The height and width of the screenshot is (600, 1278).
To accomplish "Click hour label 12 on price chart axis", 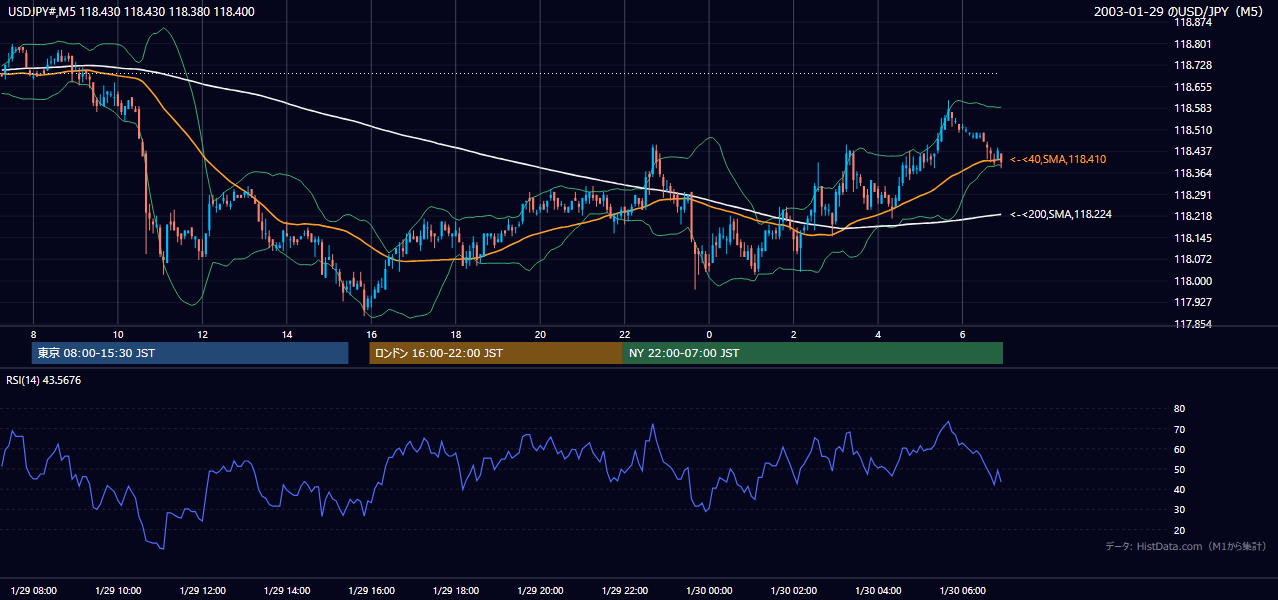I will click(x=203, y=334).
